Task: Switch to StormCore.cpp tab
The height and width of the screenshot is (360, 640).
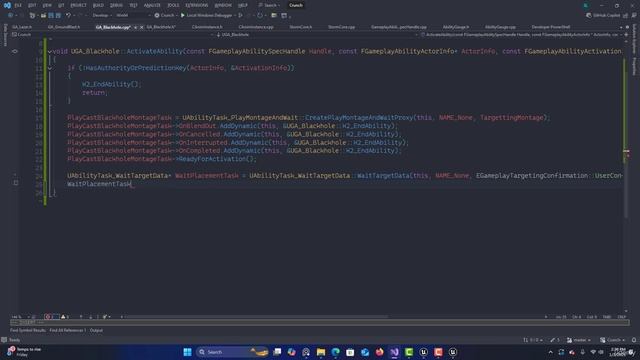Action: pos(341,27)
